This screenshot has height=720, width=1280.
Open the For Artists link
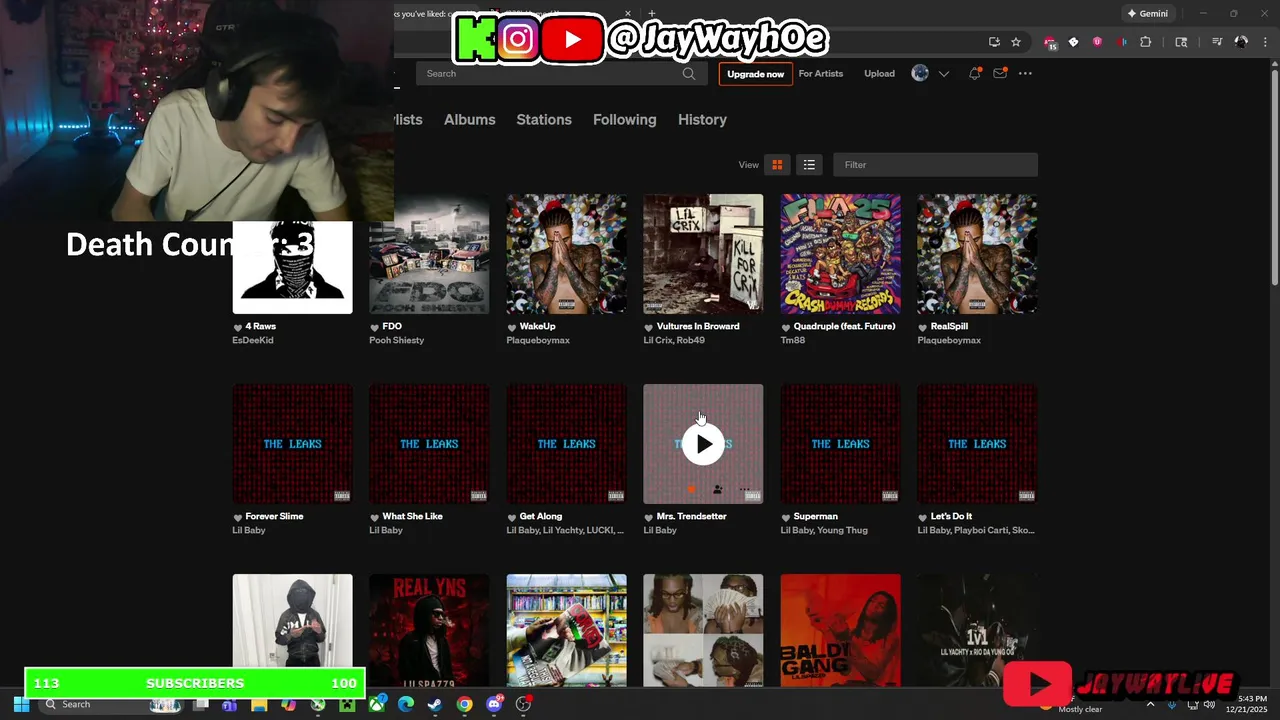click(821, 74)
